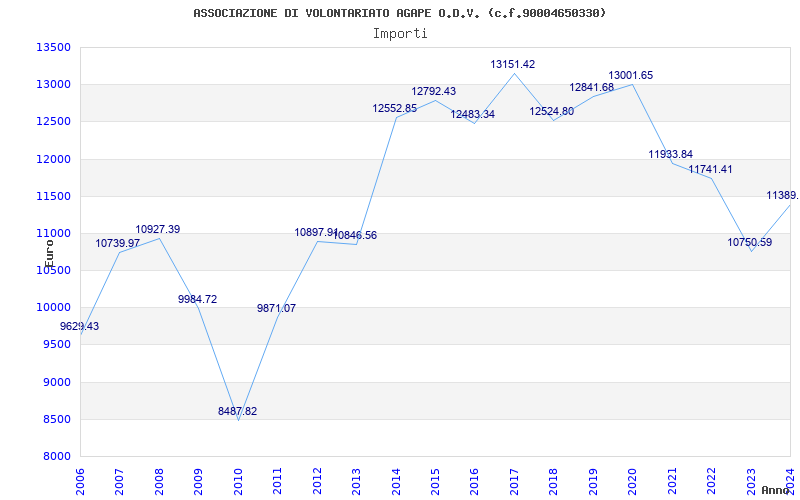
Task: Click the 13151.42 peak data label
Action: (x=513, y=64)
